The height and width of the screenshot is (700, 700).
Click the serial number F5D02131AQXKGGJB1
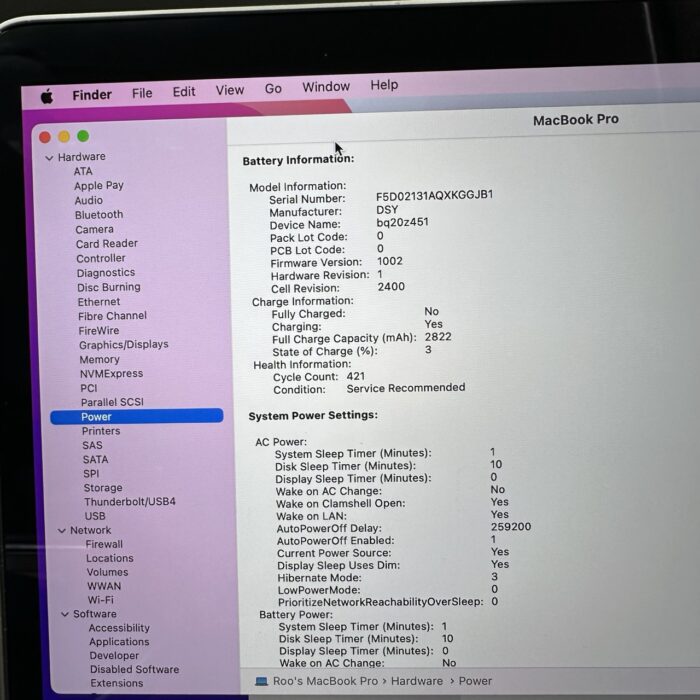coord(434,196)
